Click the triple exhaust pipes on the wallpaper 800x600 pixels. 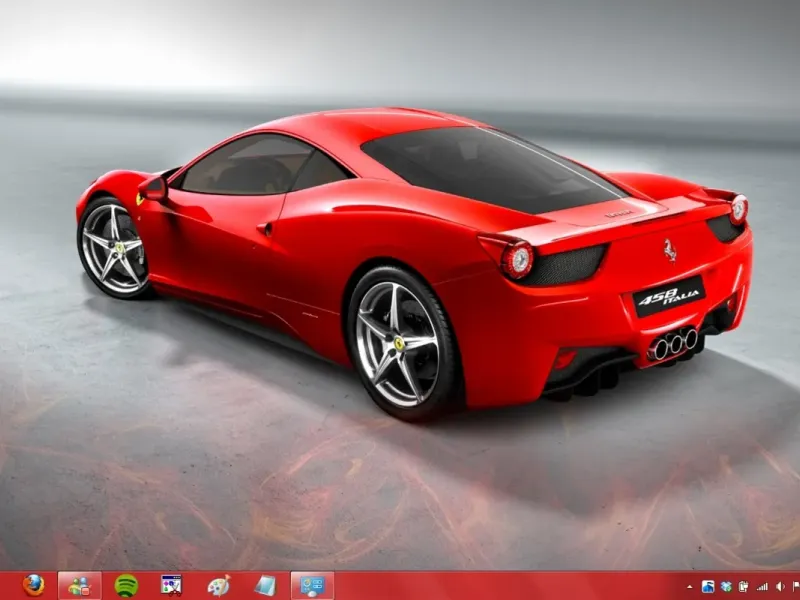point(673,344)
